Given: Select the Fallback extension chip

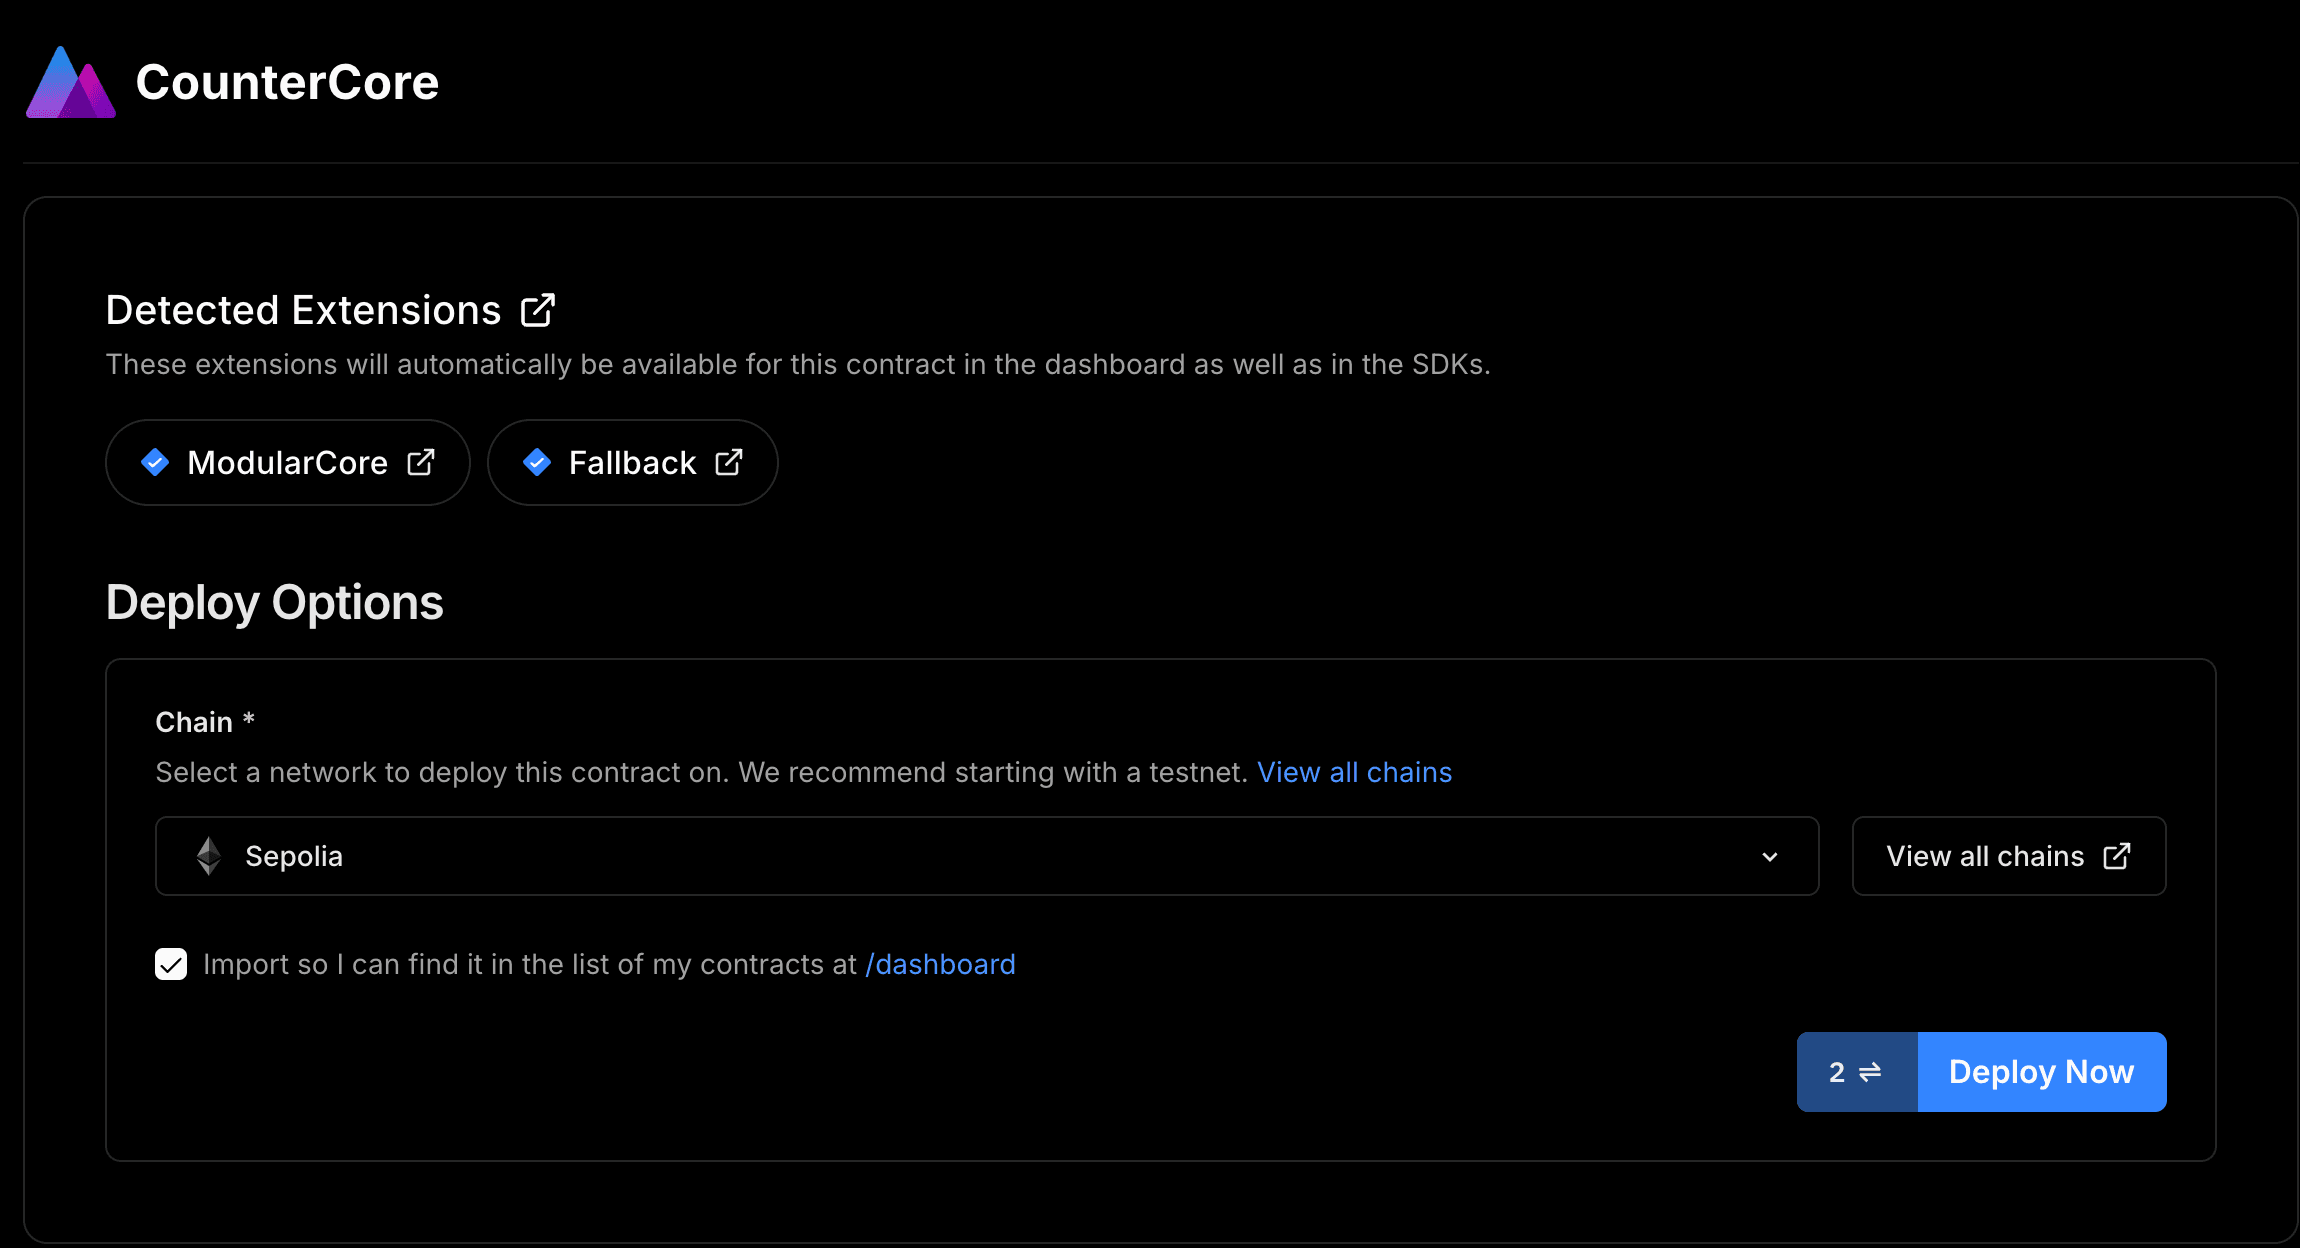Looking at the screenshot, I should (x=632, y=462).
